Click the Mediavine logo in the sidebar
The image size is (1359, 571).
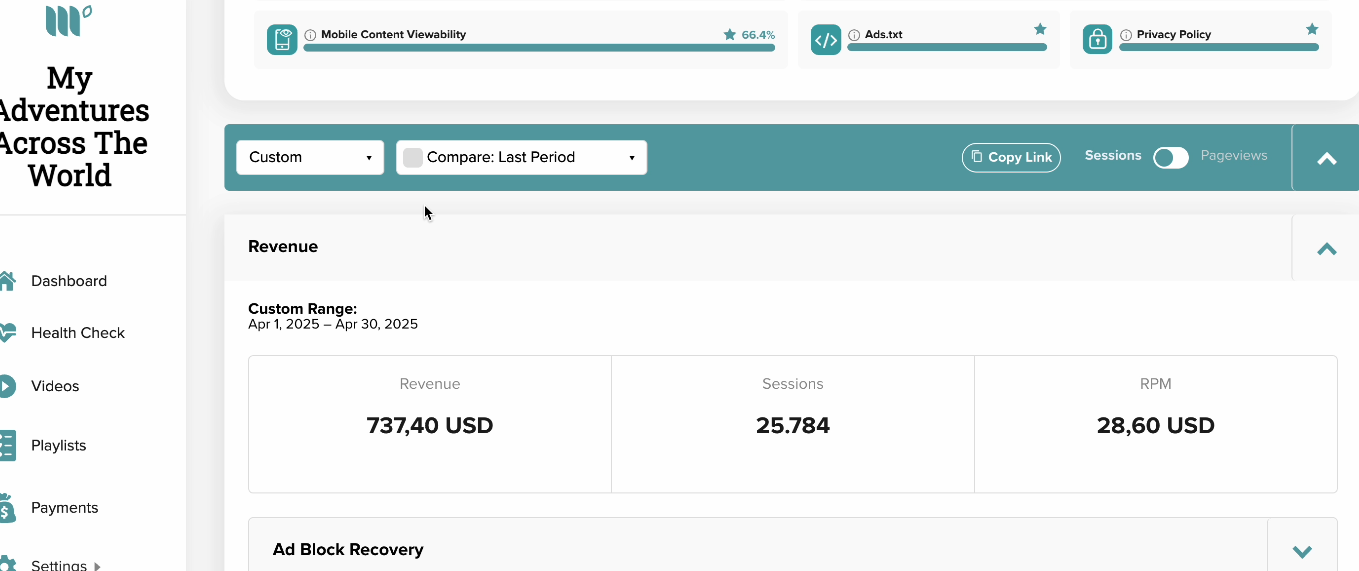coord(69,20)
